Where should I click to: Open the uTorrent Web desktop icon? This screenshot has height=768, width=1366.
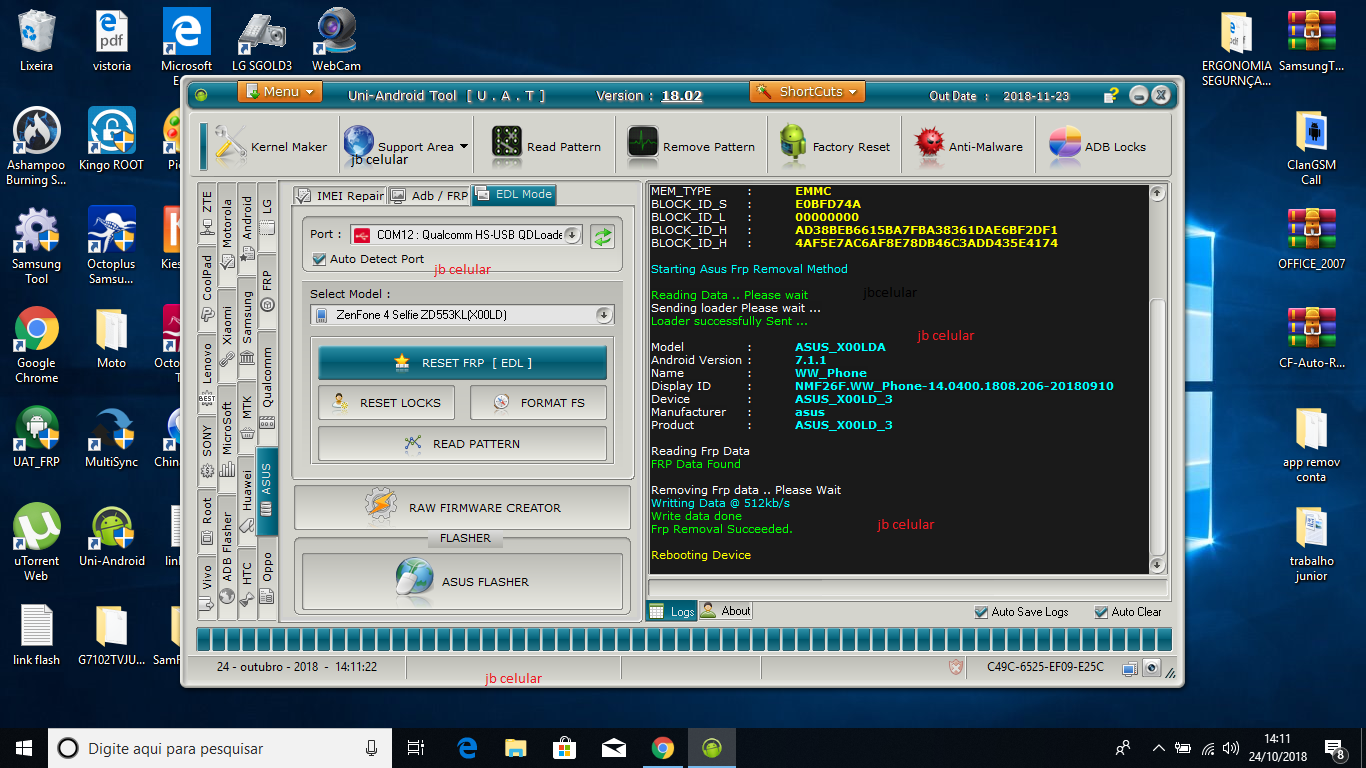tap(37, 544)
